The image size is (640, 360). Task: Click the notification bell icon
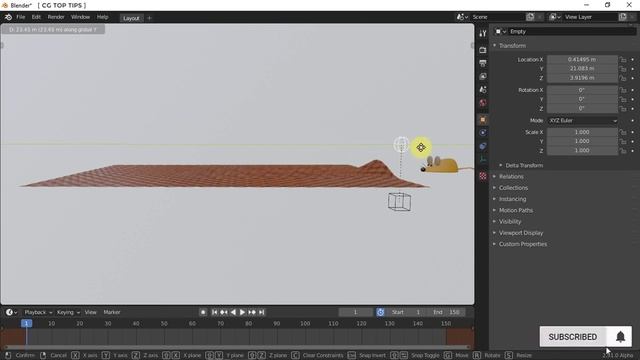(620, 337)
